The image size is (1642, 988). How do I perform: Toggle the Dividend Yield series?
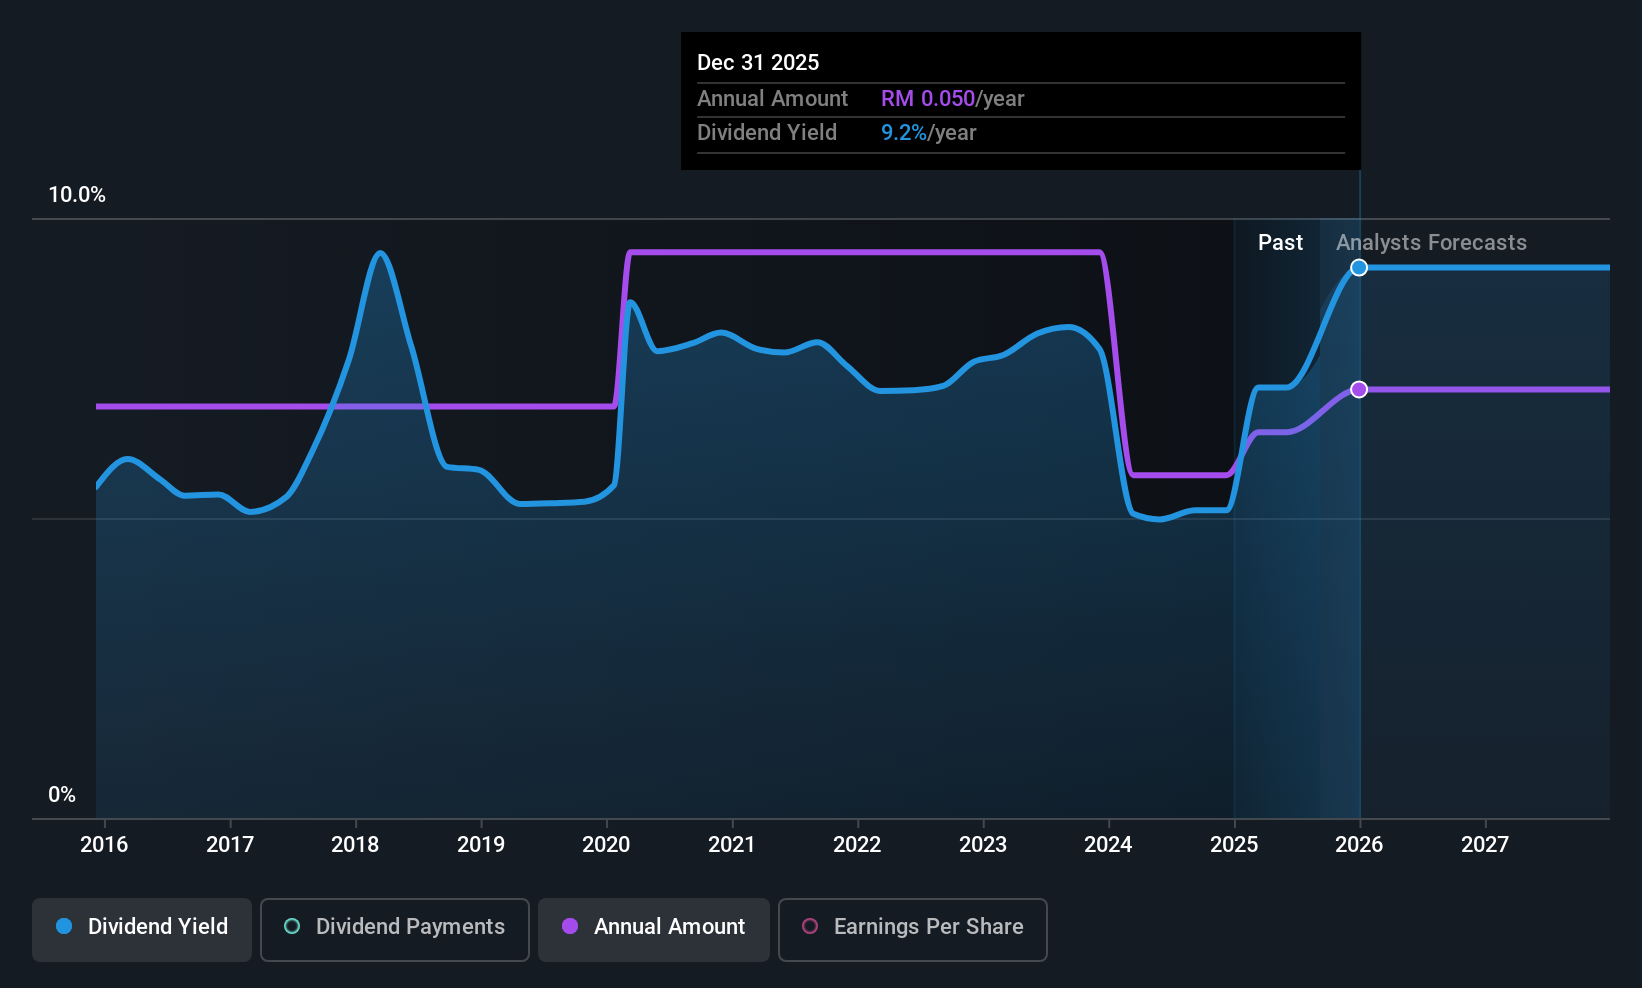[x=142, y=930]
